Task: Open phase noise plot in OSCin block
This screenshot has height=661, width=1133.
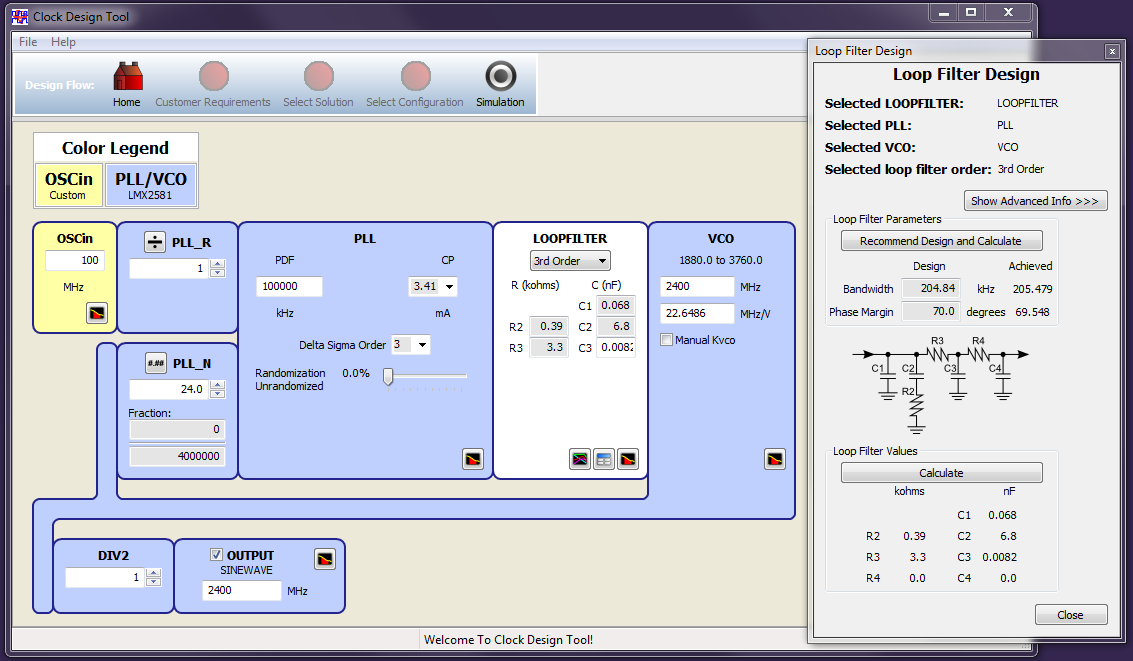Action: point(97,314)
